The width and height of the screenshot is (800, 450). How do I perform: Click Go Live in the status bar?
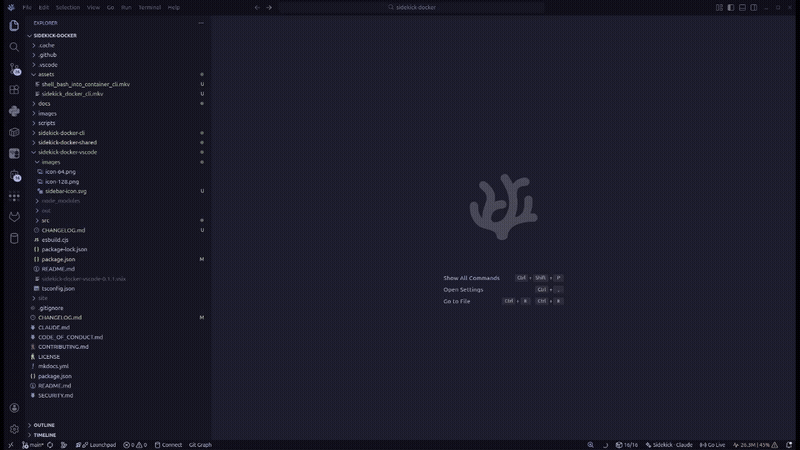(x=712, y=445)
